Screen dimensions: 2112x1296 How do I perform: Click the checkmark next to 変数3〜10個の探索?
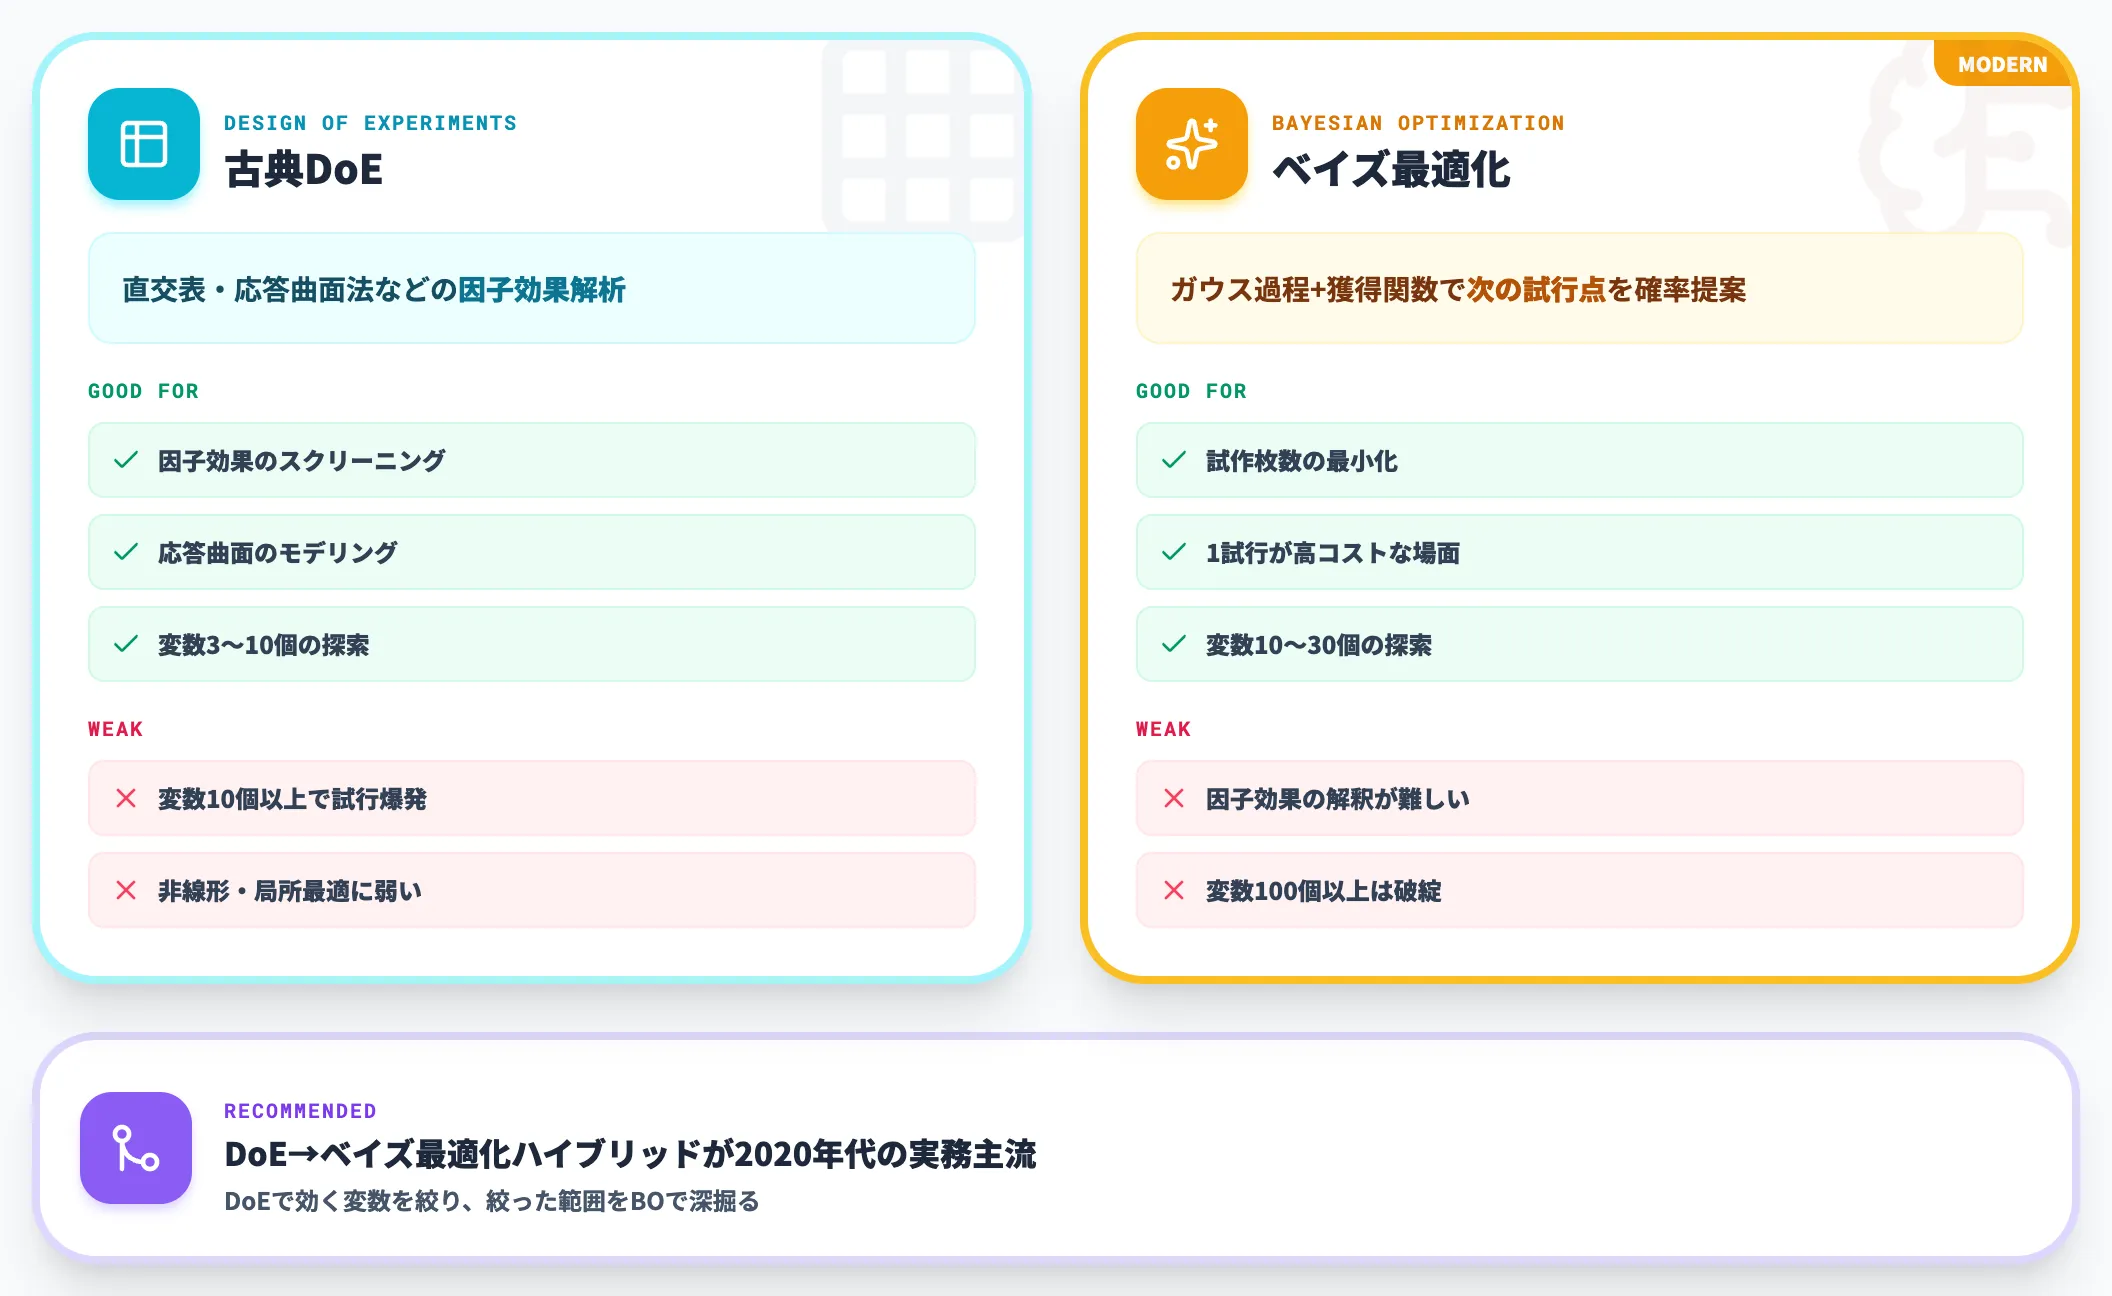(126, 644)
